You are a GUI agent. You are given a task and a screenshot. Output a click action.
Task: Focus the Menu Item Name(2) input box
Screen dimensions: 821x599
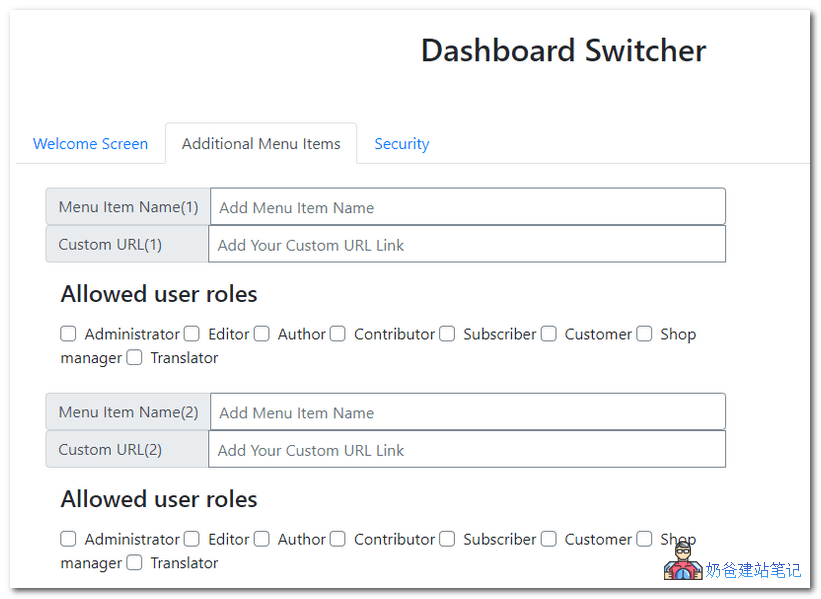coord(466,411)
